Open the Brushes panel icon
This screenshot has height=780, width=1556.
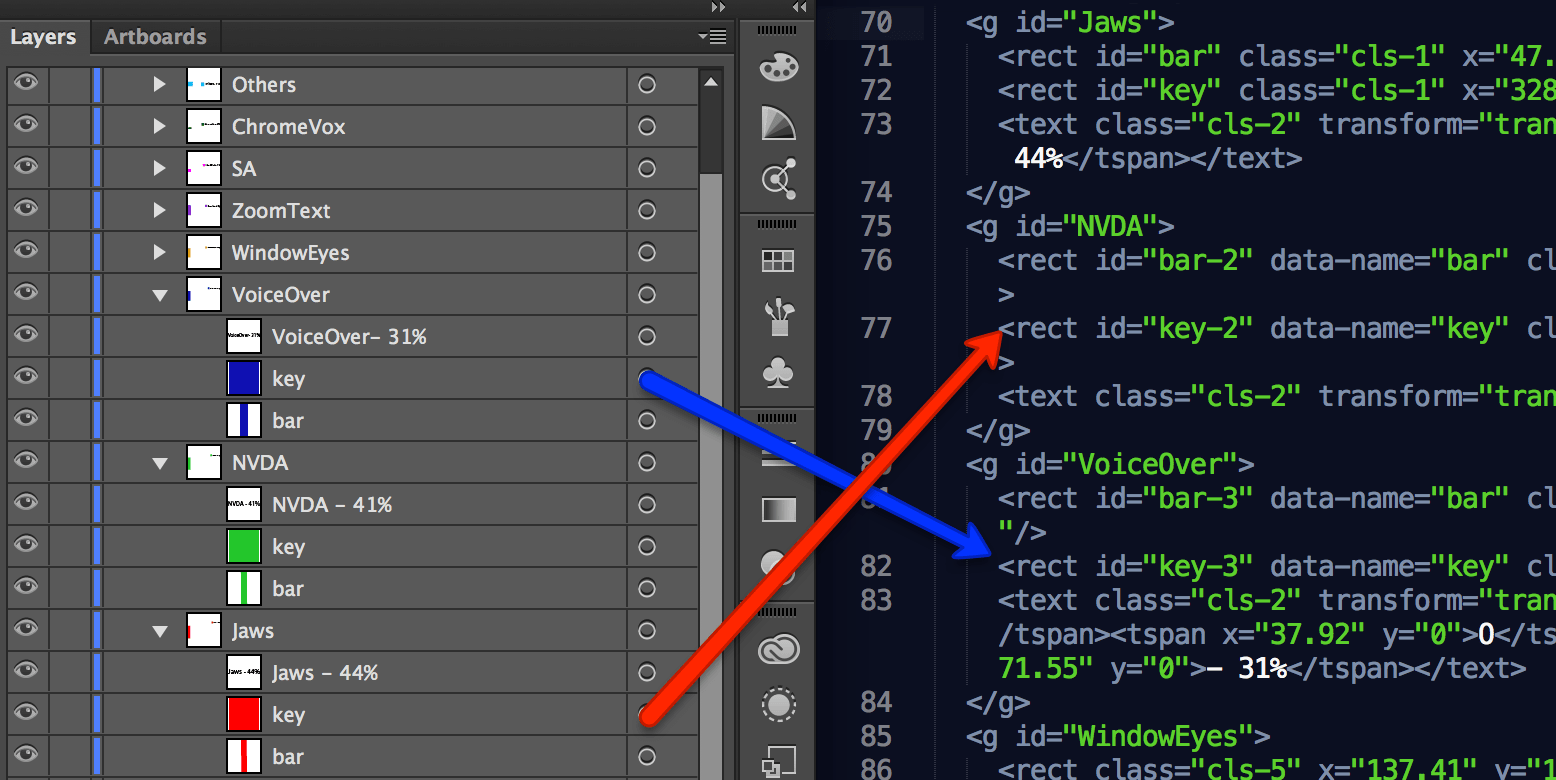coord(778,317)
